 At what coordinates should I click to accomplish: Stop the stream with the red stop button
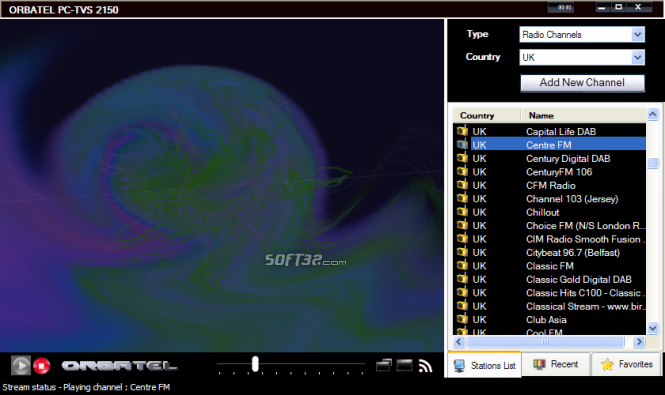tap(42, 365)
